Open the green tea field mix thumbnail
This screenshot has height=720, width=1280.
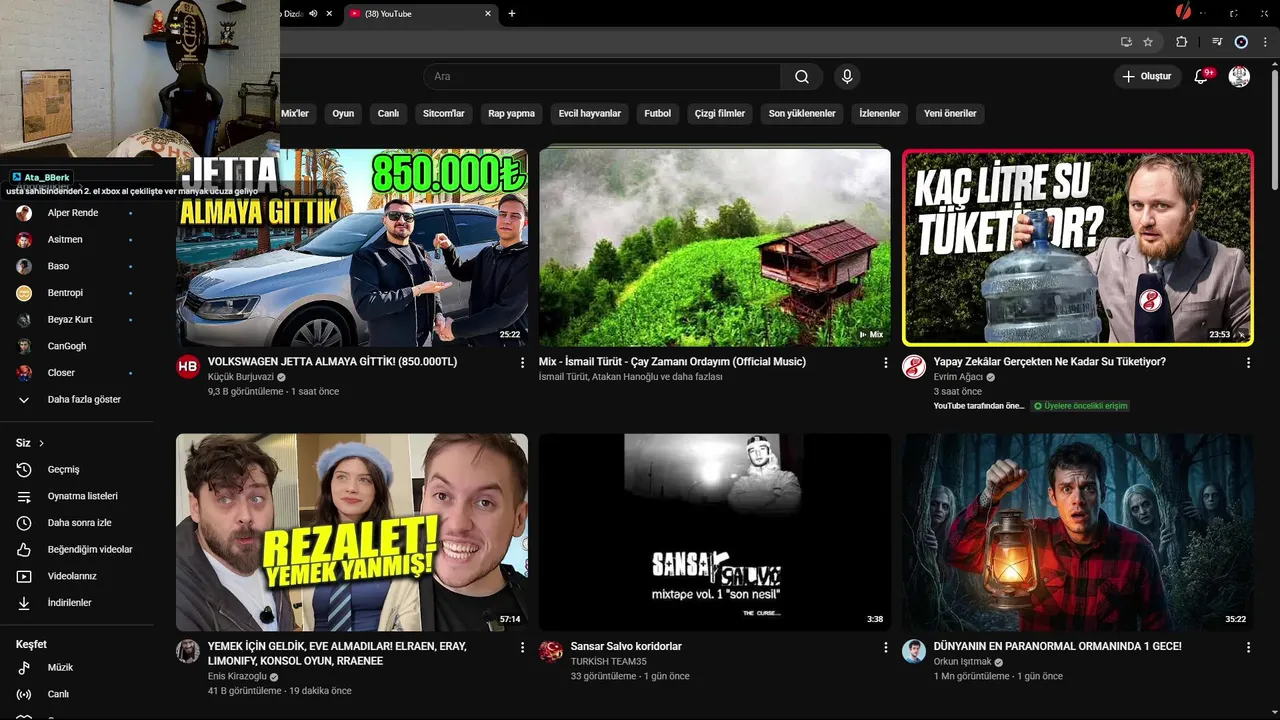pyautogui.click(x=715, y=248)
